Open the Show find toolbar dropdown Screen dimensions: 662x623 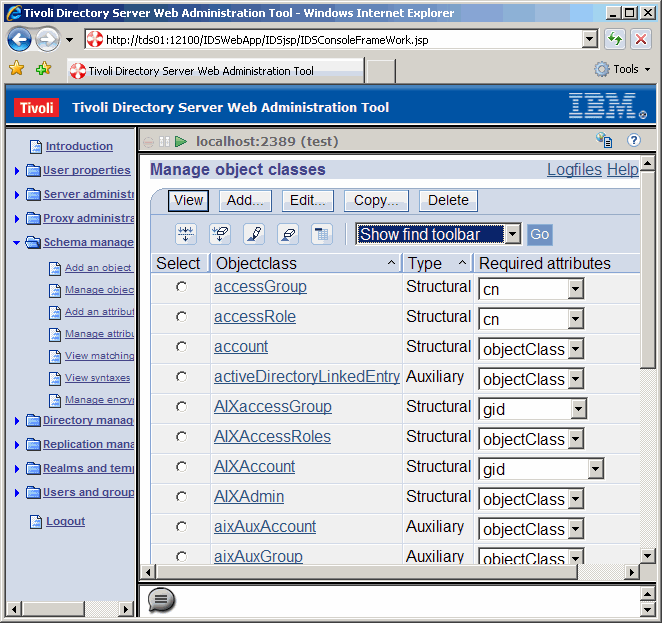(x=512, y=235)
